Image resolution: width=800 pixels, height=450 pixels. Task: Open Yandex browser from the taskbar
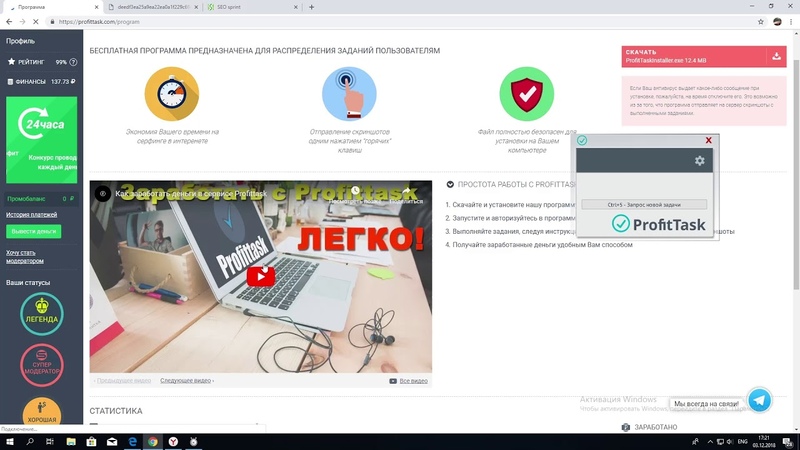pyautogui.click(x=173, y=442)
